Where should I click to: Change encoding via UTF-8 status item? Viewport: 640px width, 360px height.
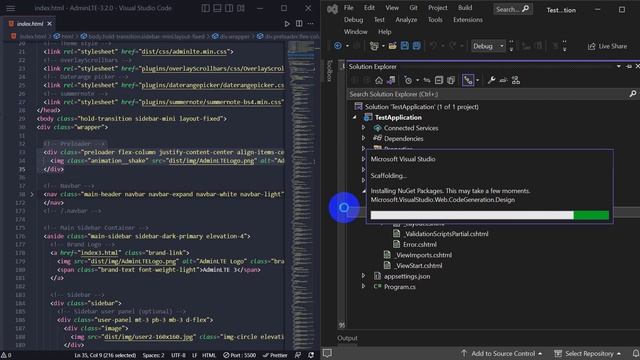click(178, 355)
